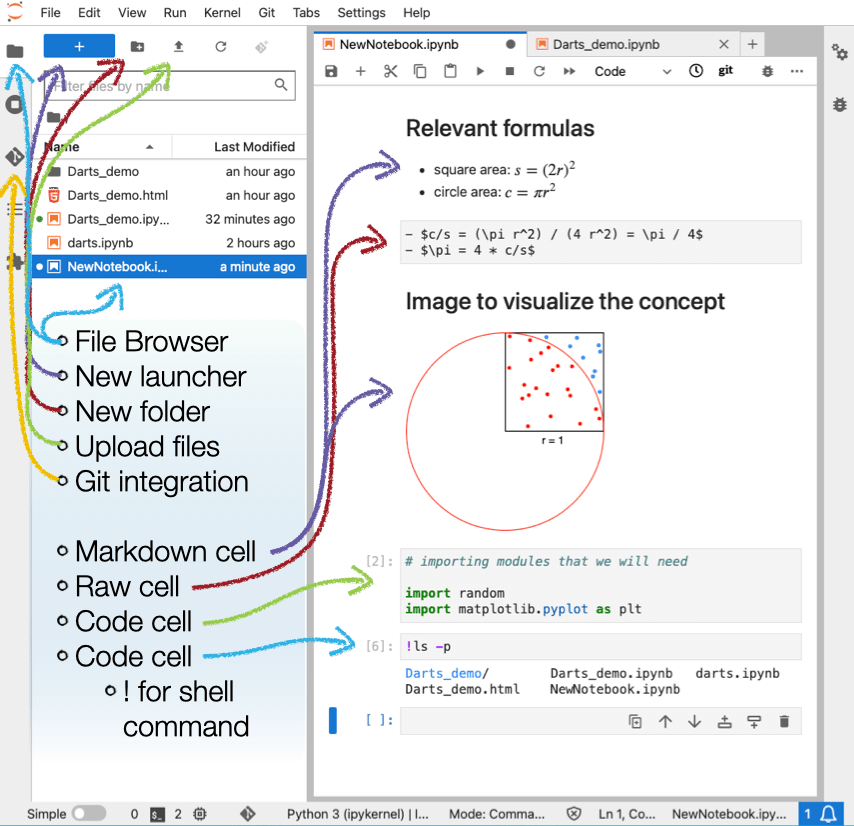Open the Kernel menu

pyautogui.click(x=222, y=13)
